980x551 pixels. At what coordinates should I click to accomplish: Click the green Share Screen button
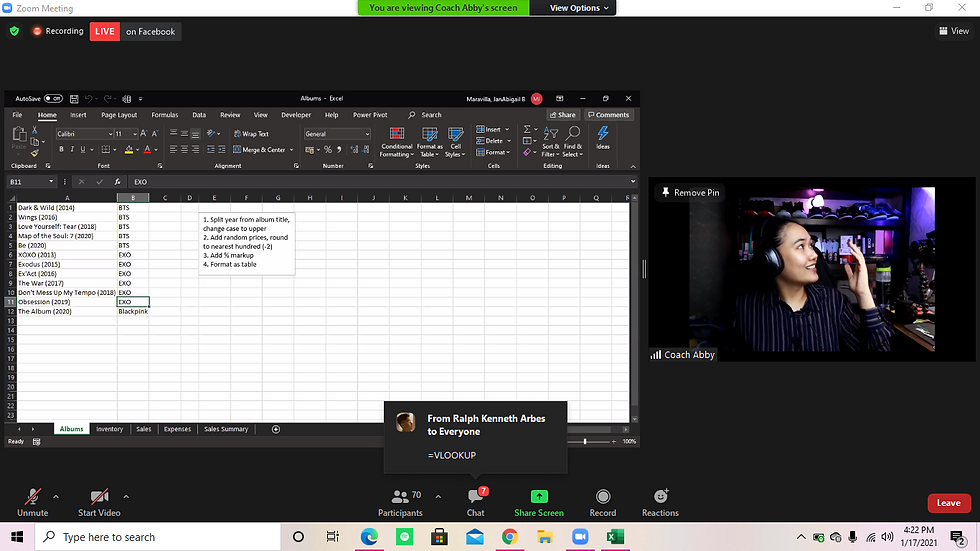(539, 503)
